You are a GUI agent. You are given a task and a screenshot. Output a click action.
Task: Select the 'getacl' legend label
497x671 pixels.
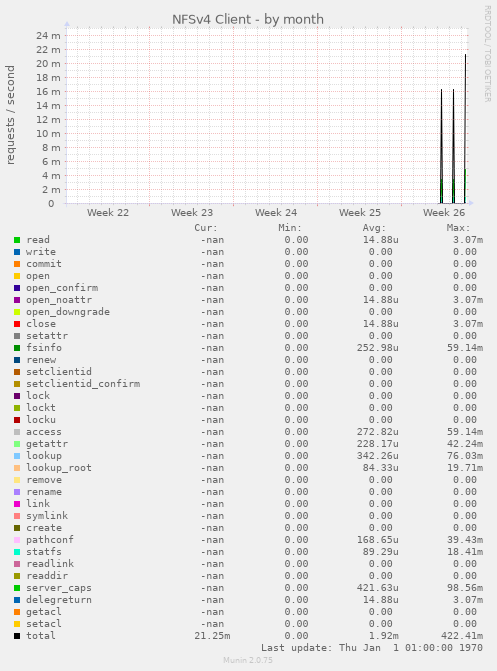tap(44, 612)
